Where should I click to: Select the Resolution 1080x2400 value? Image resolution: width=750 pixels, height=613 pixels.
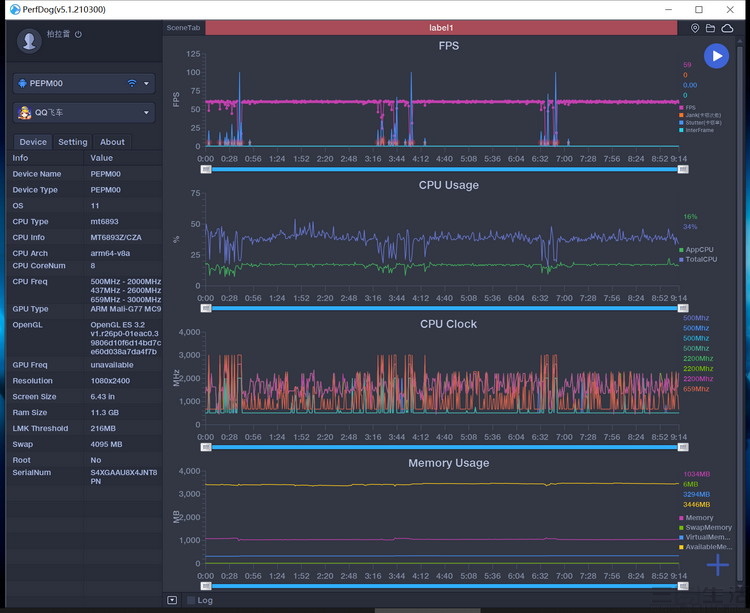coord(110,381)
